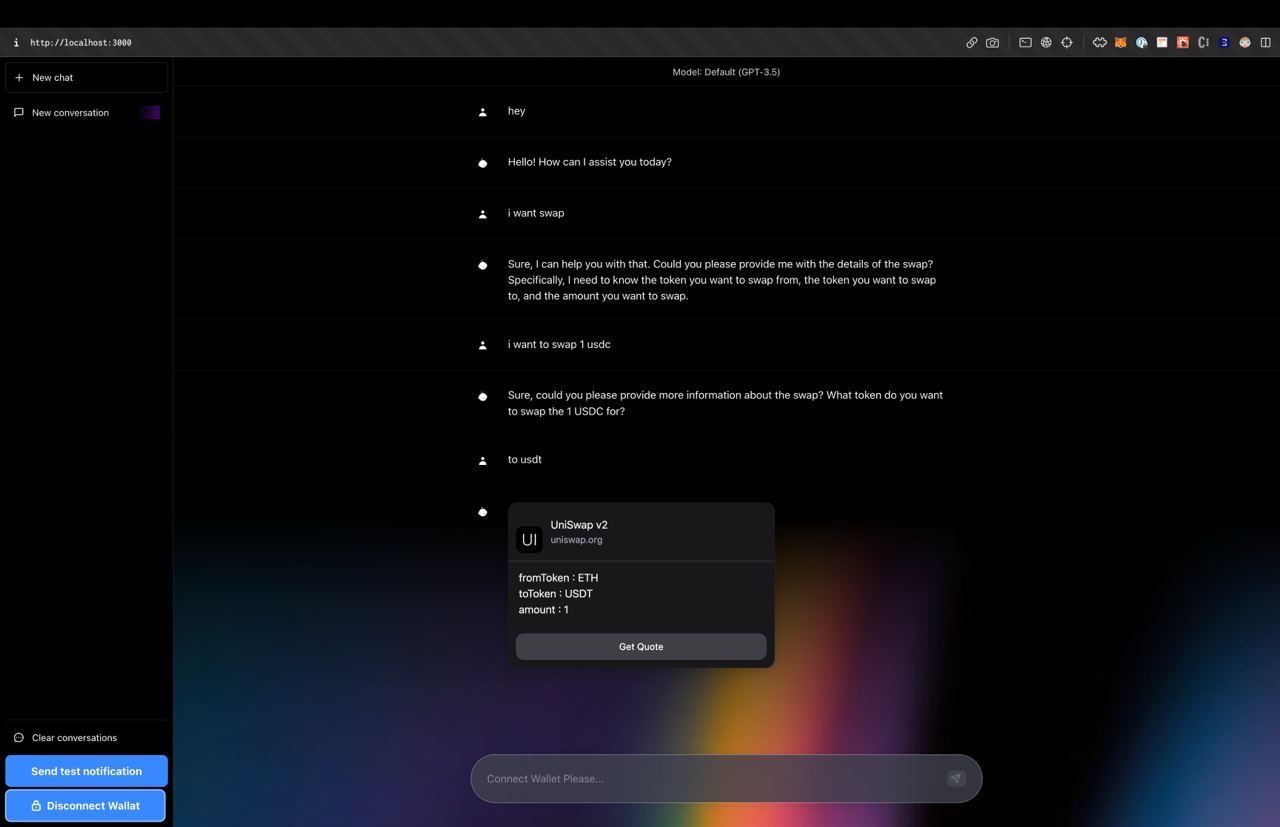Viewport: 1280px width, 827px height.
Task: Copy page link using the chain icon
Action: tap(971, 43)
